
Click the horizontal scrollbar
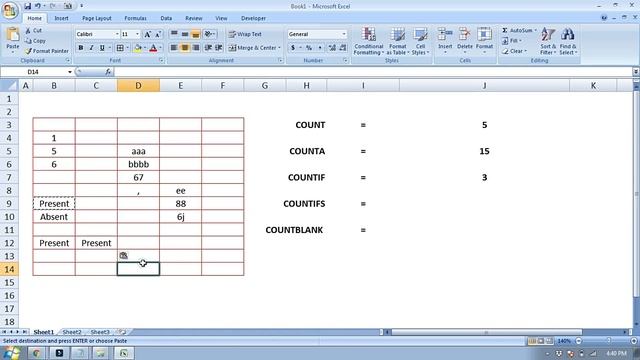pos(486,332)
